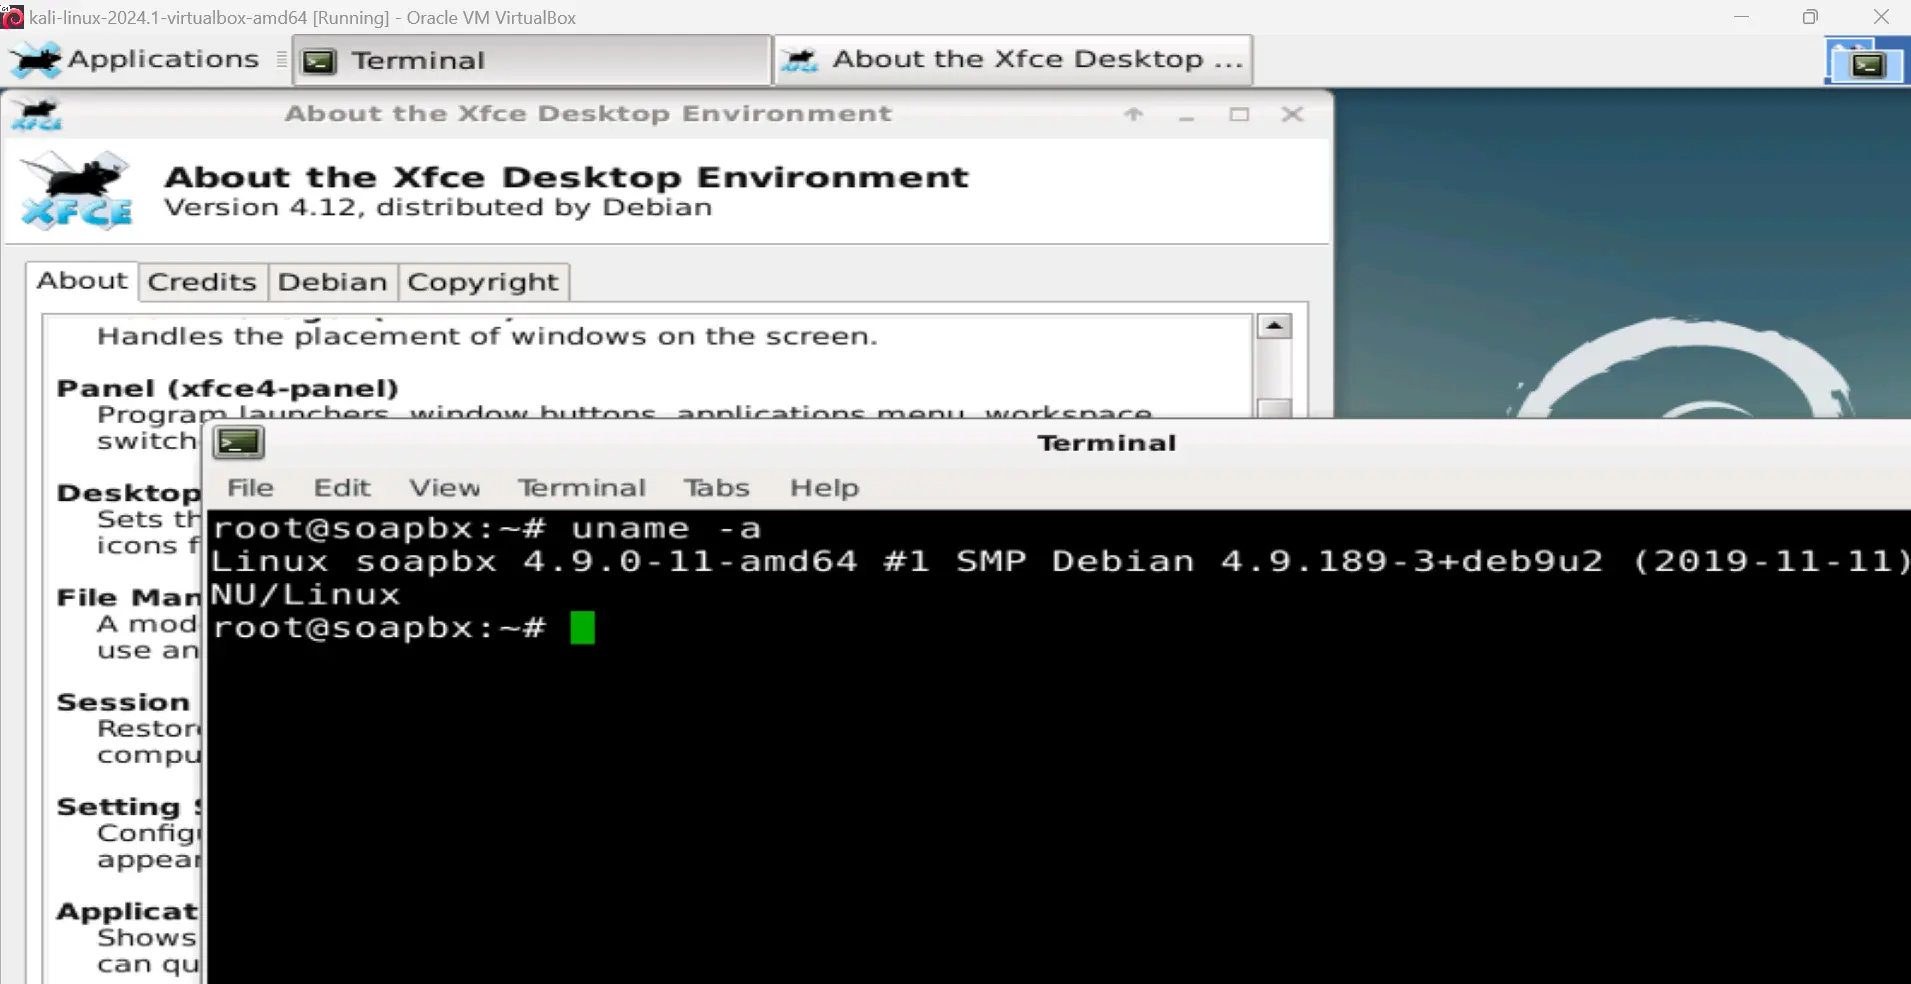
Task: Open the File menu in Terminal
Action: coord(250,488)
